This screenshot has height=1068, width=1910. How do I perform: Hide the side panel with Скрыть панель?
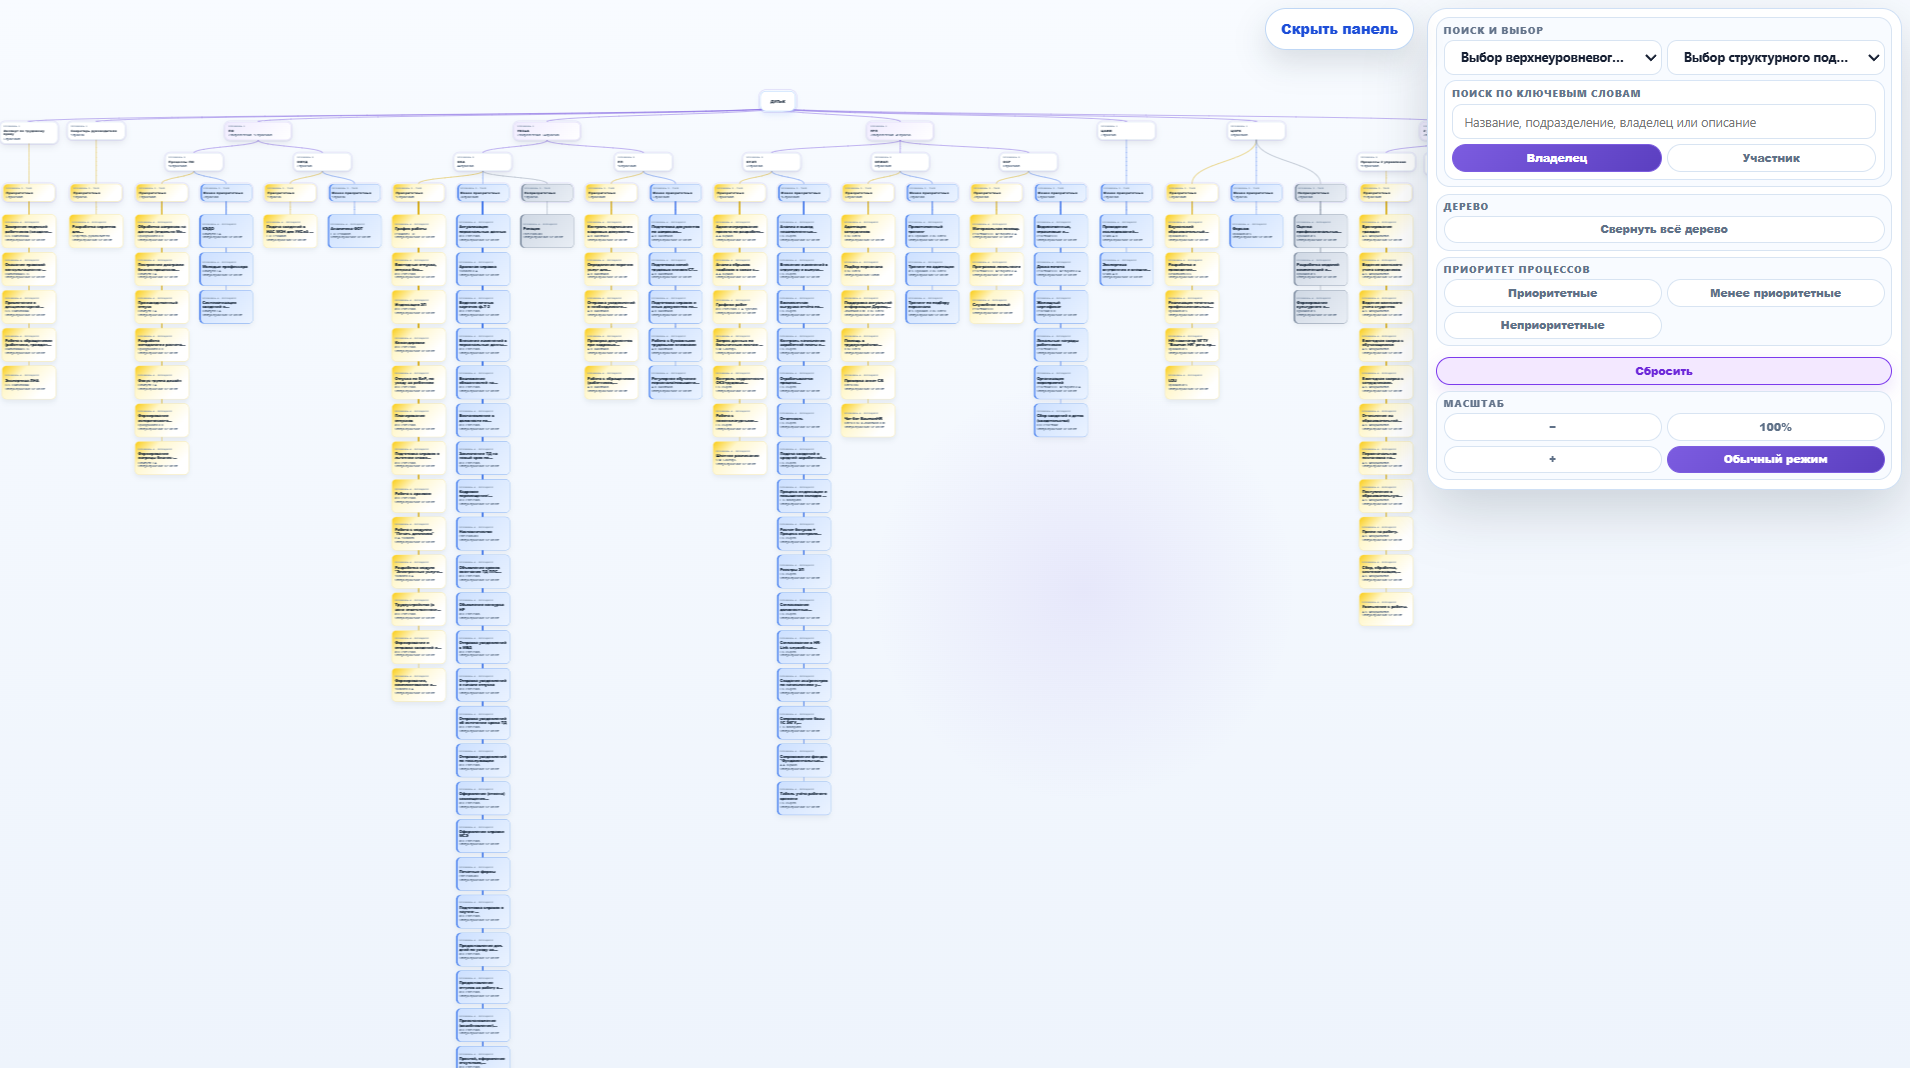(1339, 29)
